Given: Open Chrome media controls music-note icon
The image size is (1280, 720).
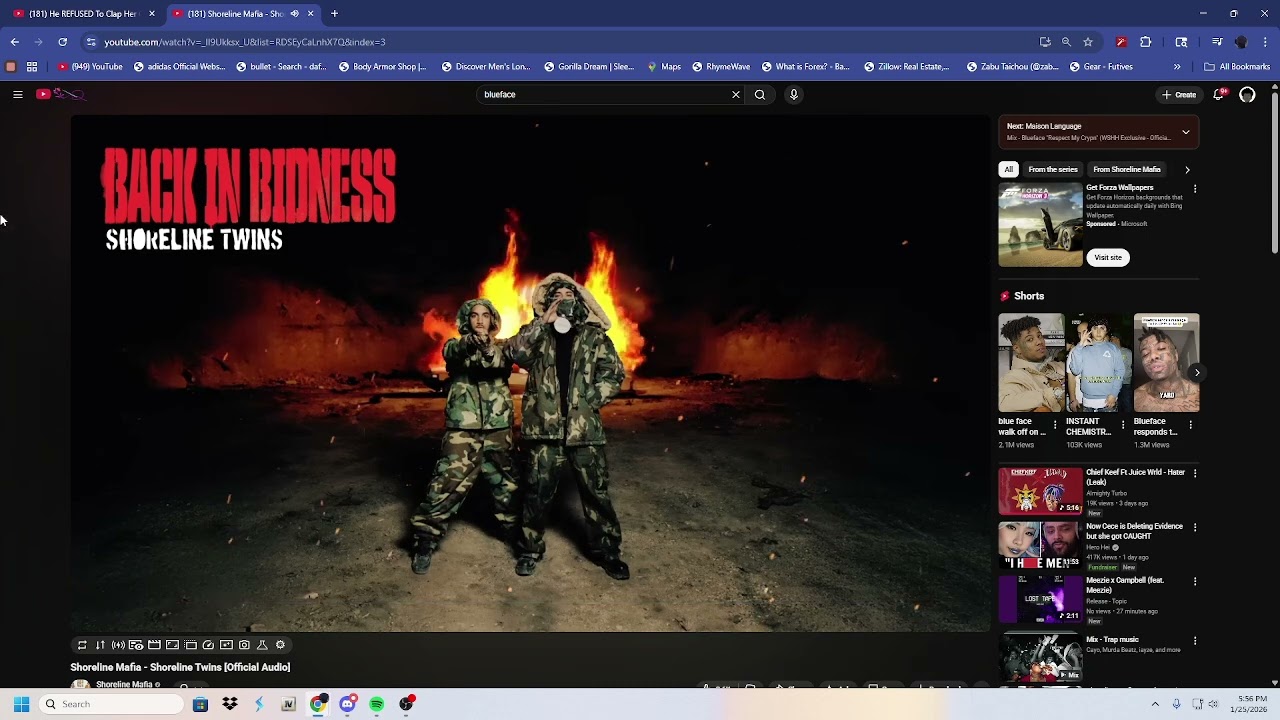Looking at the screenshot, I should pyautogui.click(x=1217, y=42).
